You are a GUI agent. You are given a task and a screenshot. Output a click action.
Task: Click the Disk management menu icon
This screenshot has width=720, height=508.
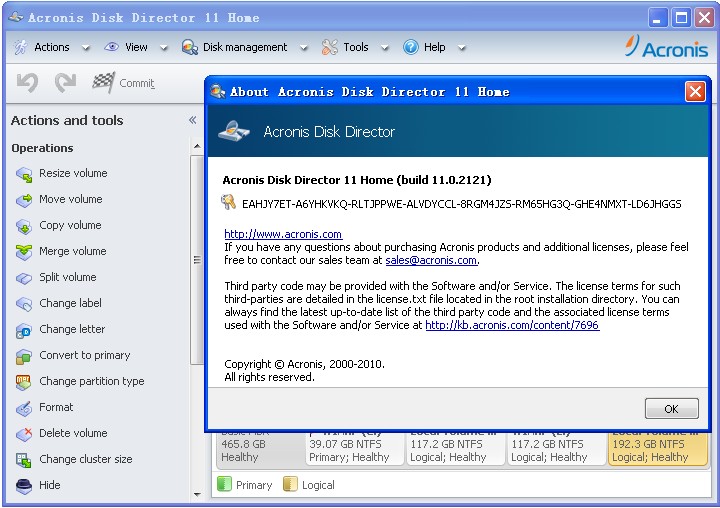[x=190, y=47]
